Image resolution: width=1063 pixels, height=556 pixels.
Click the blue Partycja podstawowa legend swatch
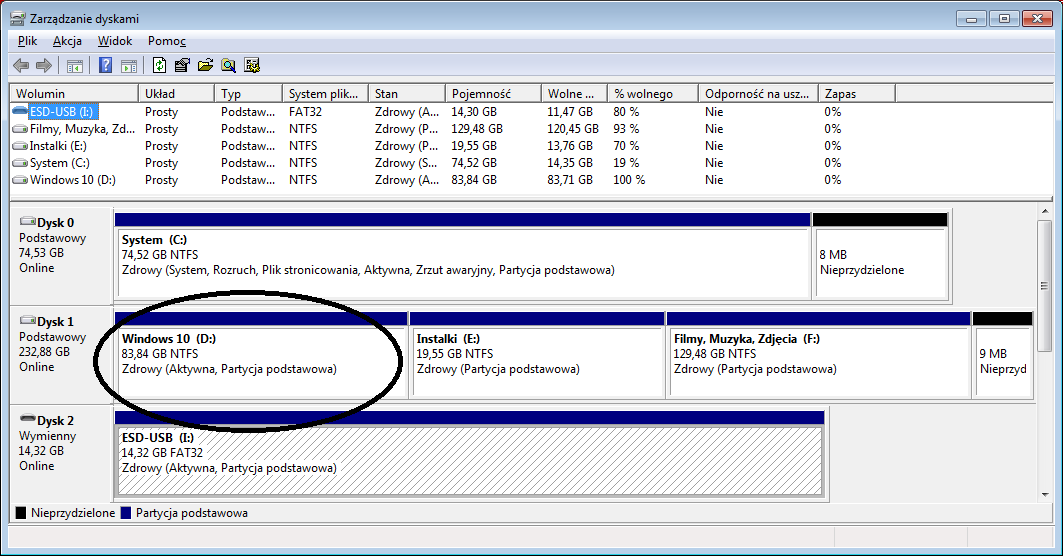point(125,513)
